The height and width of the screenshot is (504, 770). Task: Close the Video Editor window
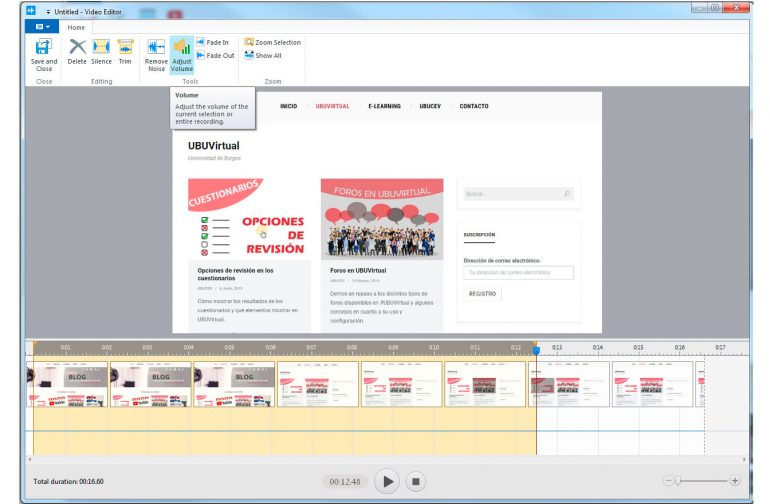click(x=738, y=7)
